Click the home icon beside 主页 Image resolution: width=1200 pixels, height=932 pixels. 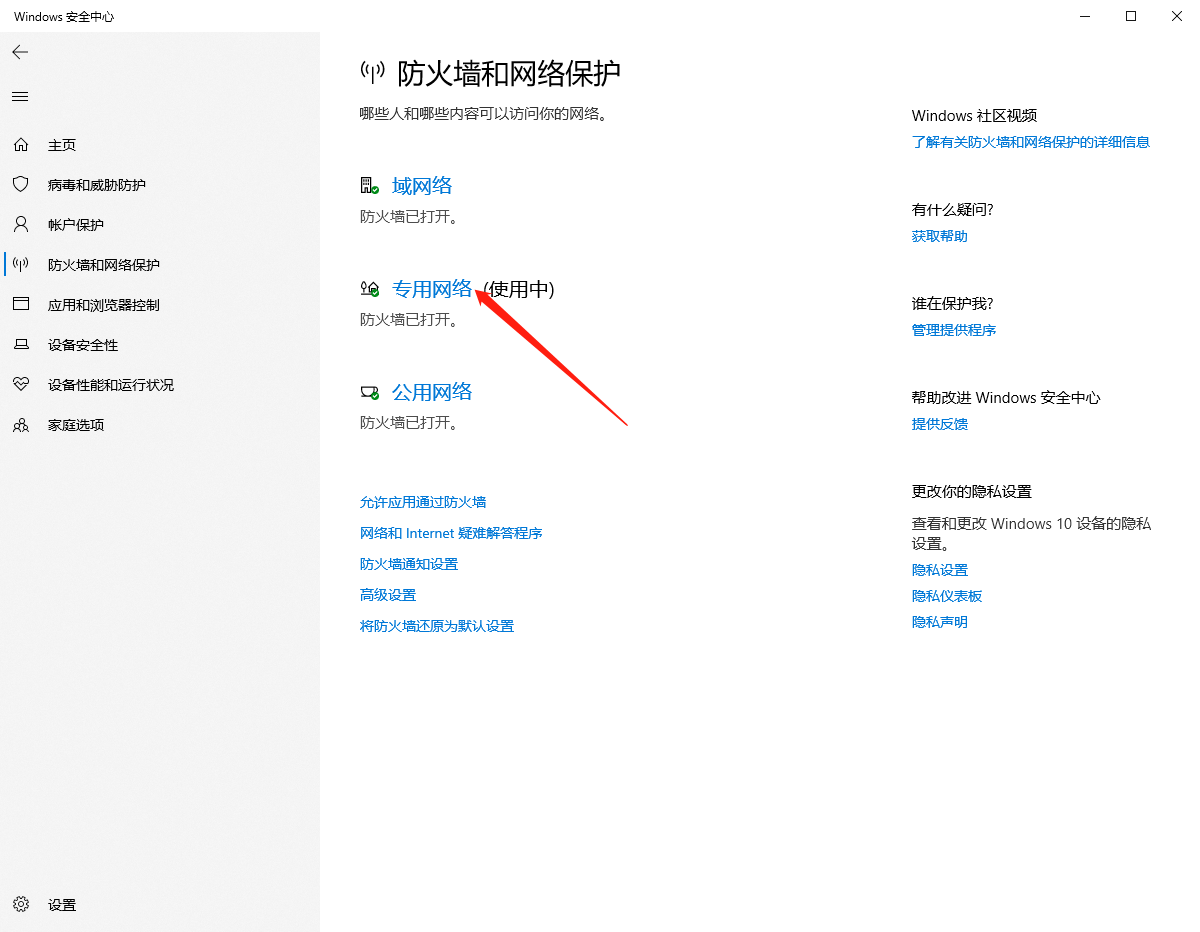coord(21,145)
